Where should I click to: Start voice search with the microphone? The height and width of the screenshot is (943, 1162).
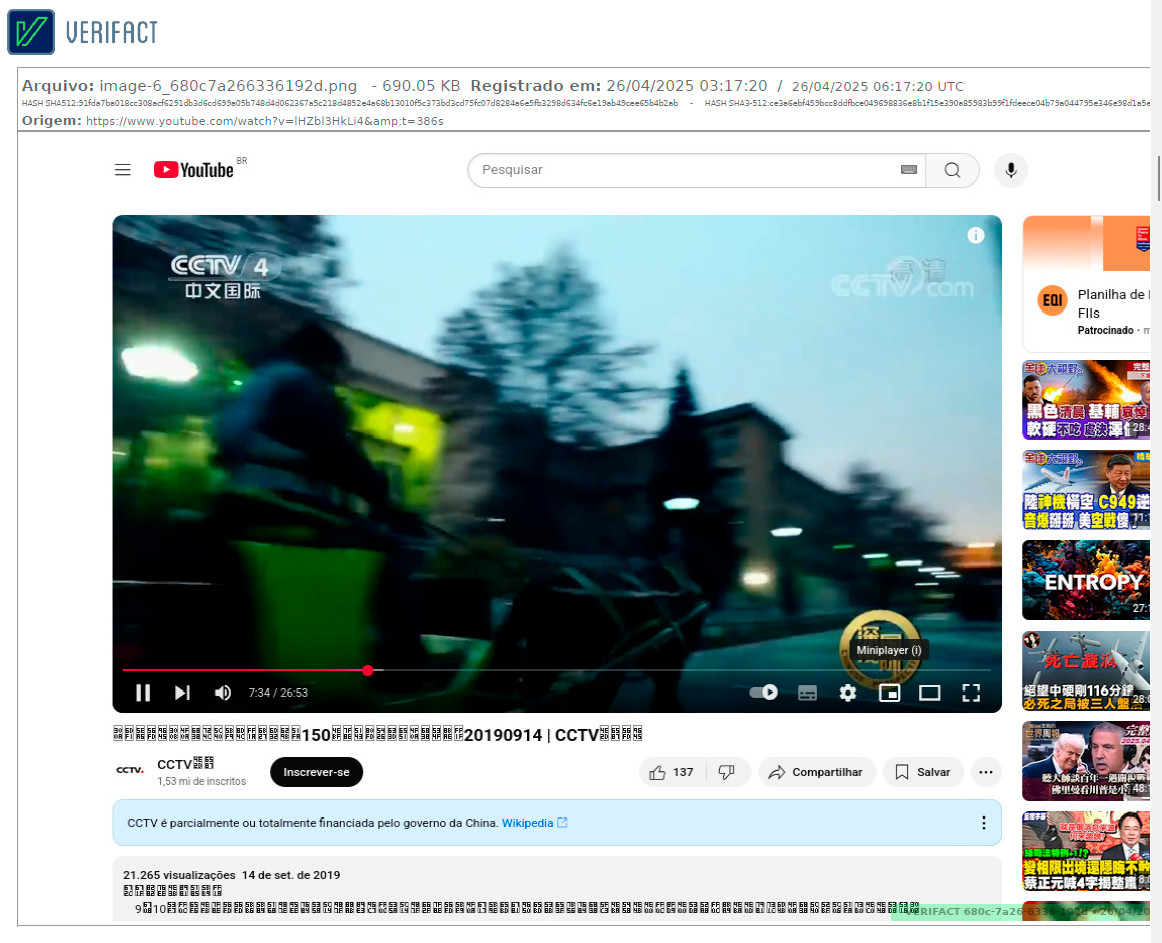tap(1011, 171)
